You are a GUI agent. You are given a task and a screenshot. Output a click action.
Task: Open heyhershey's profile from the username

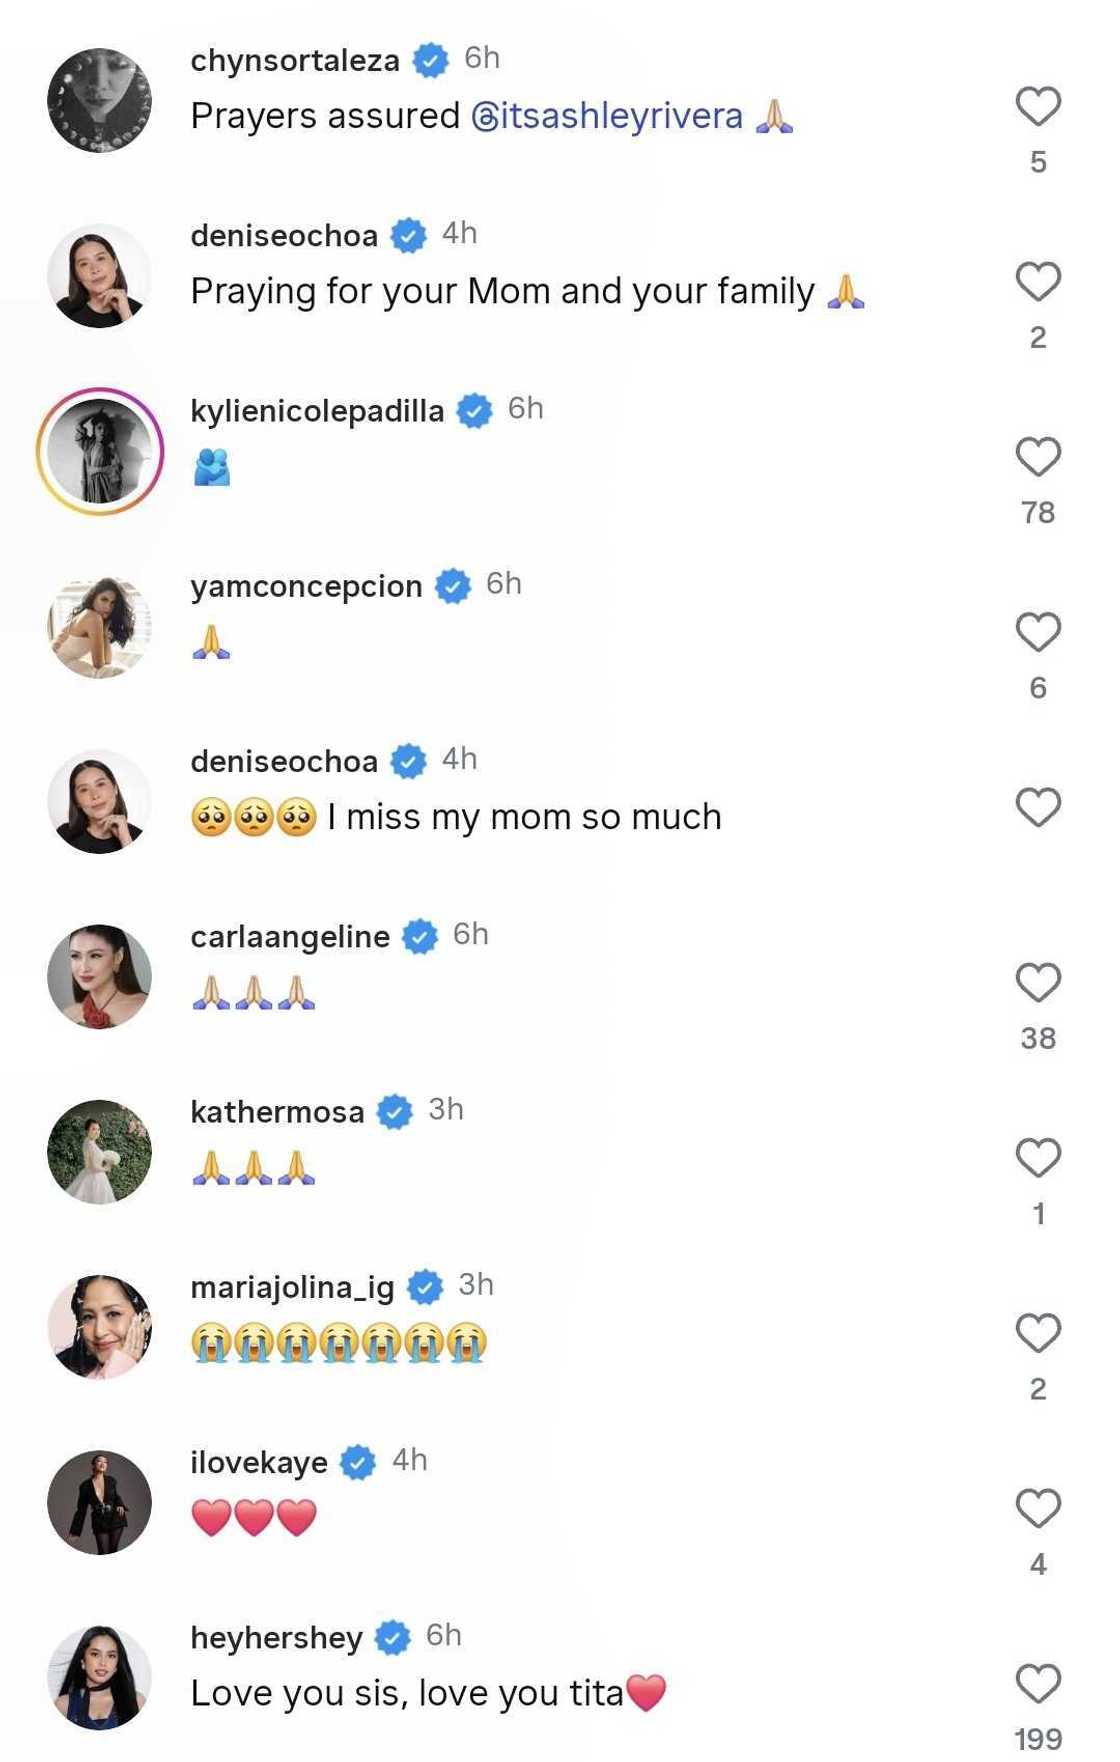coord(277,1636)
